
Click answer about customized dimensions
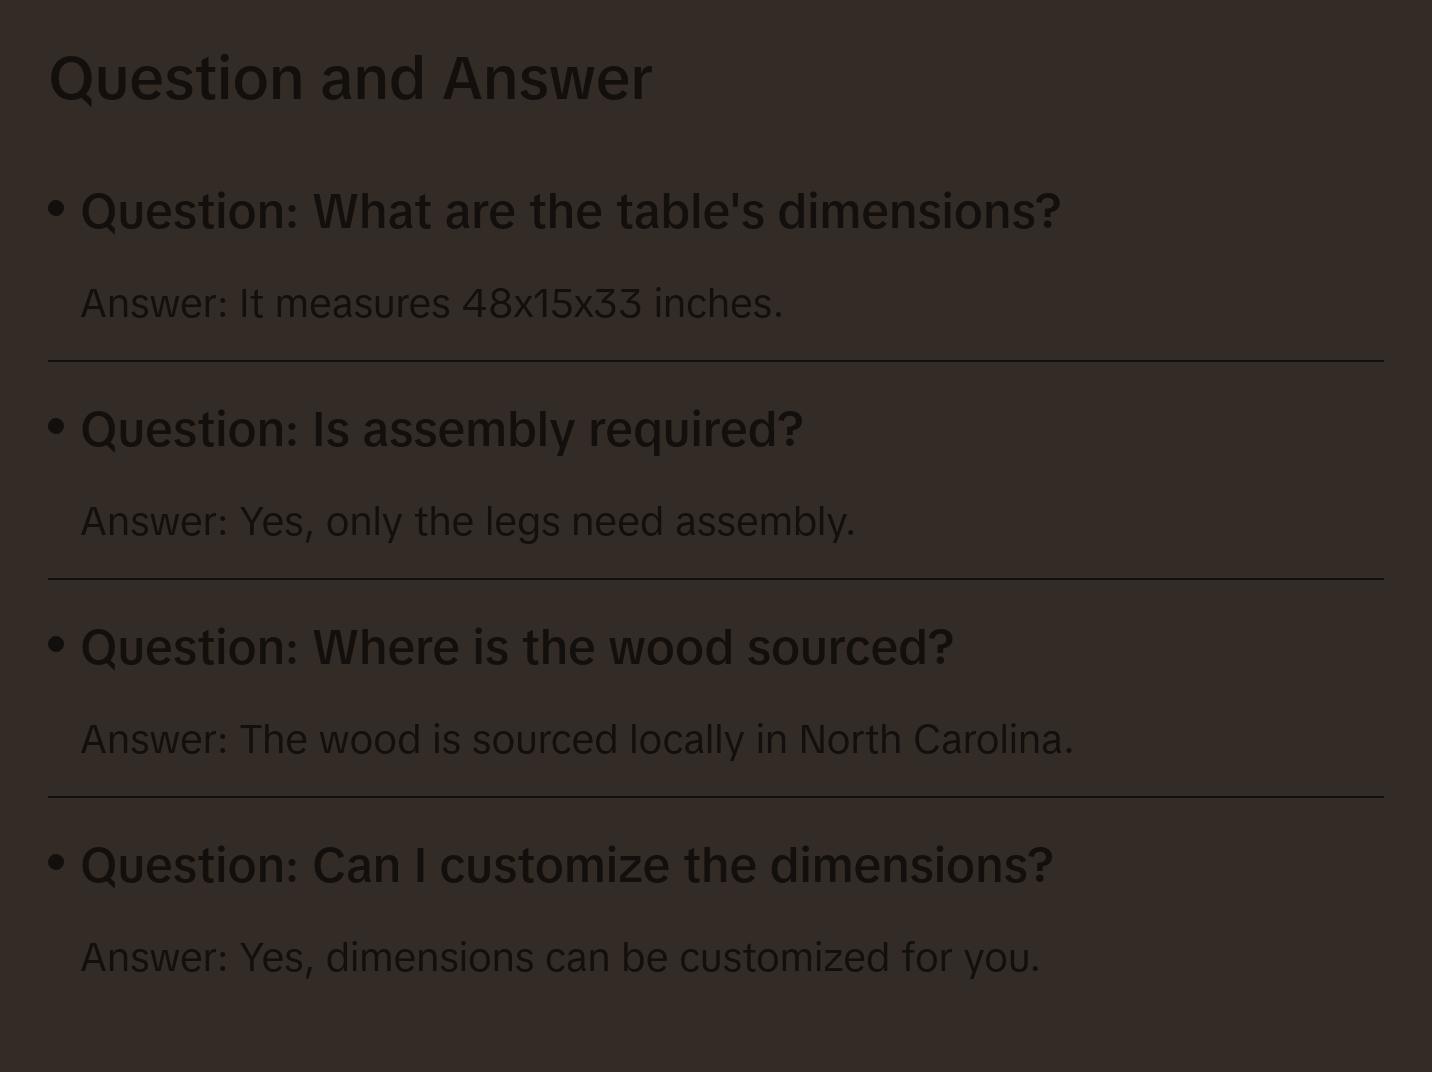(x=560, y=957)
